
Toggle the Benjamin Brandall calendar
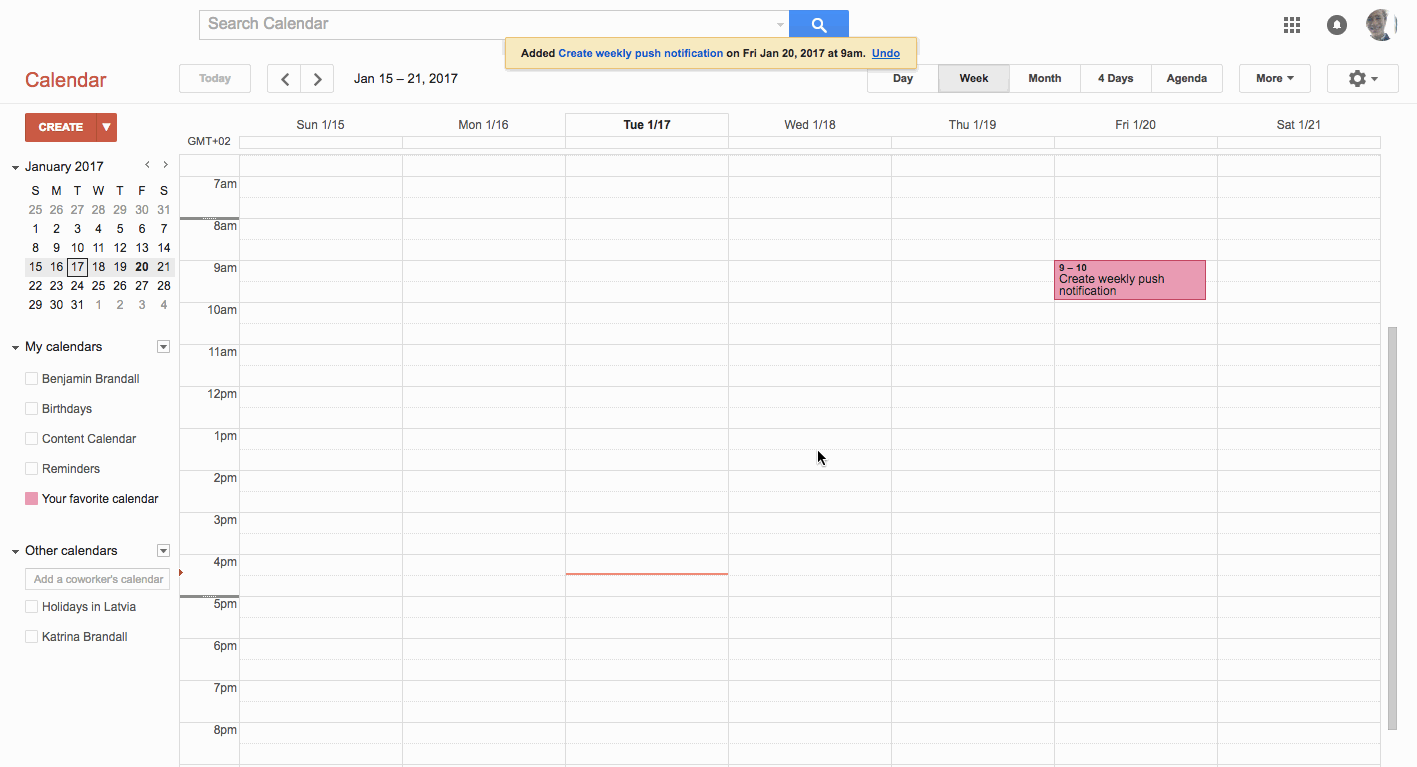tap(31, 379)
